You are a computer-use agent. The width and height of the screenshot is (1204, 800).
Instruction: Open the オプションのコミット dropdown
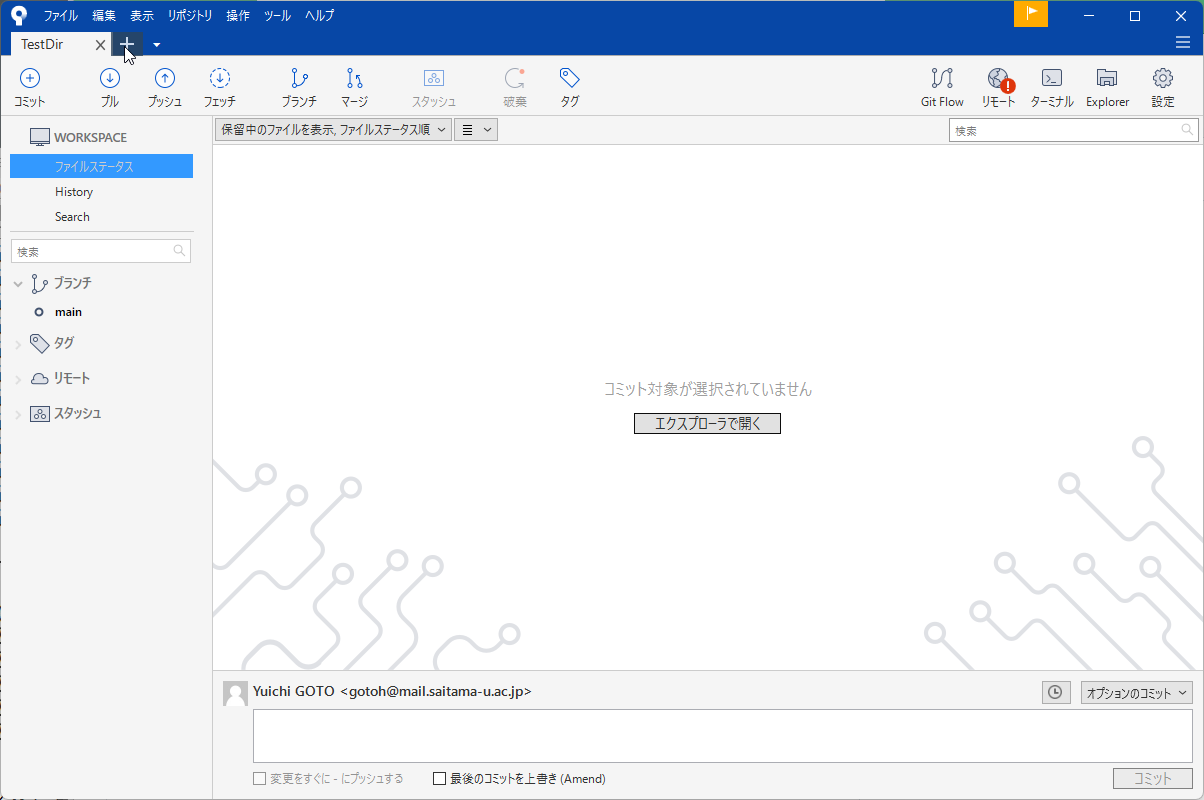[x=1137, y=693]
